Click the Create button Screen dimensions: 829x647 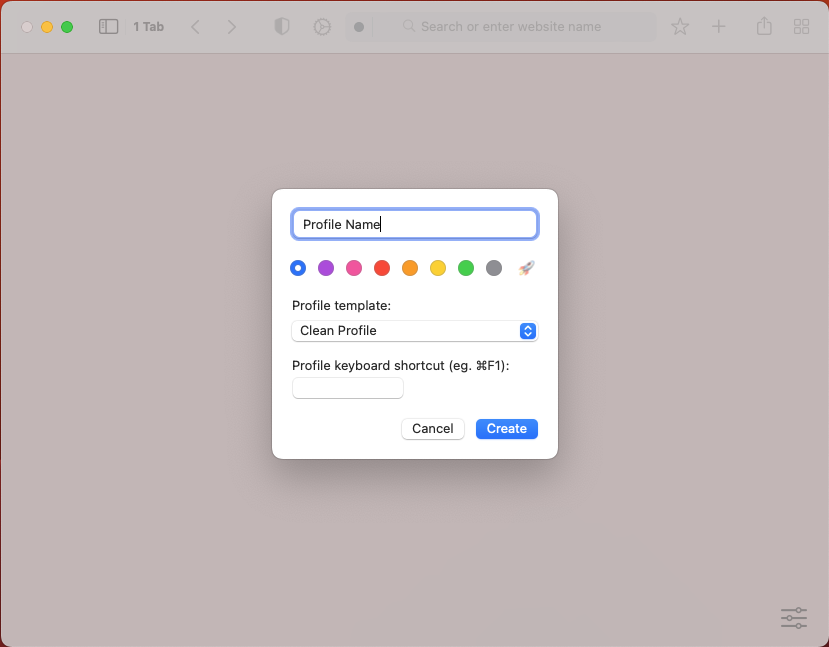tap(507, 429)
